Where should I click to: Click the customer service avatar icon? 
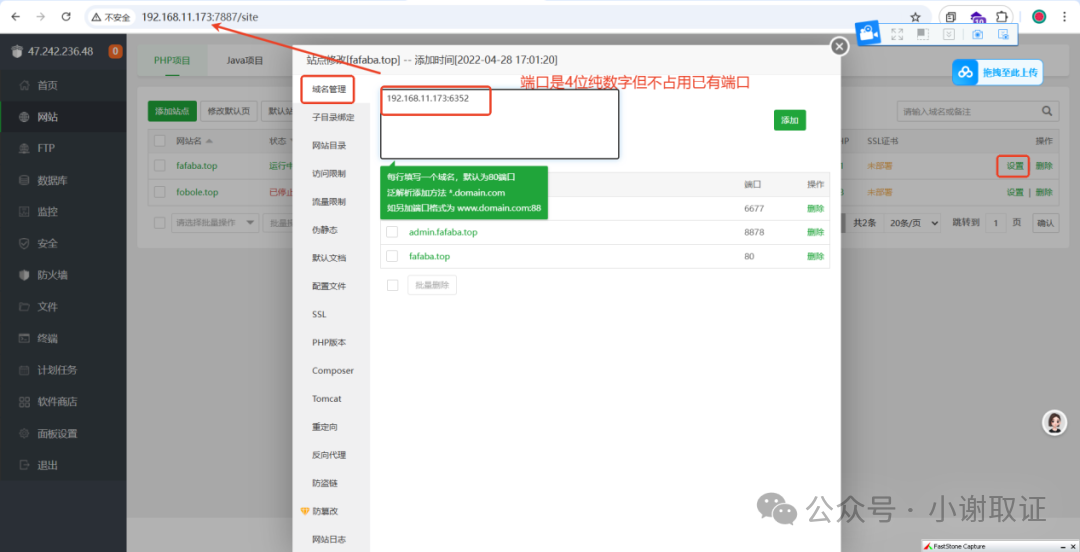[x=1054, y=422]
